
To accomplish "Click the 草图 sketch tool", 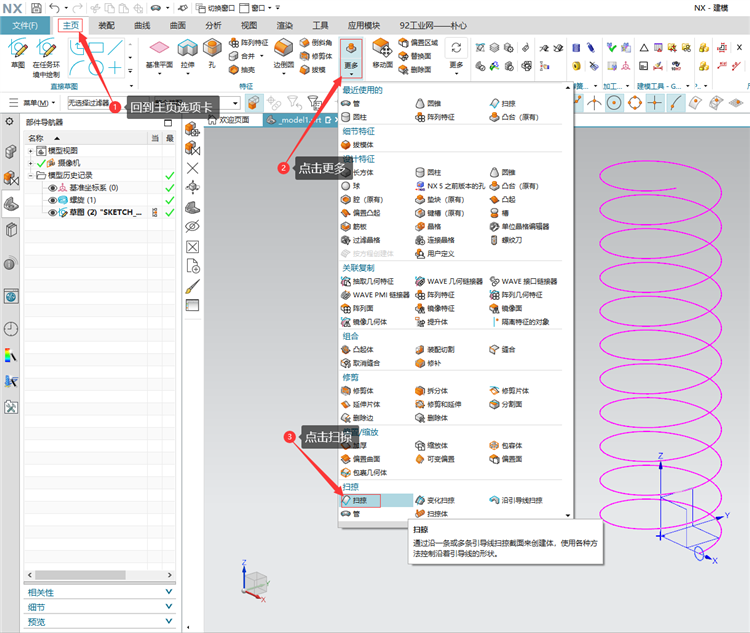I will [18, 54].
